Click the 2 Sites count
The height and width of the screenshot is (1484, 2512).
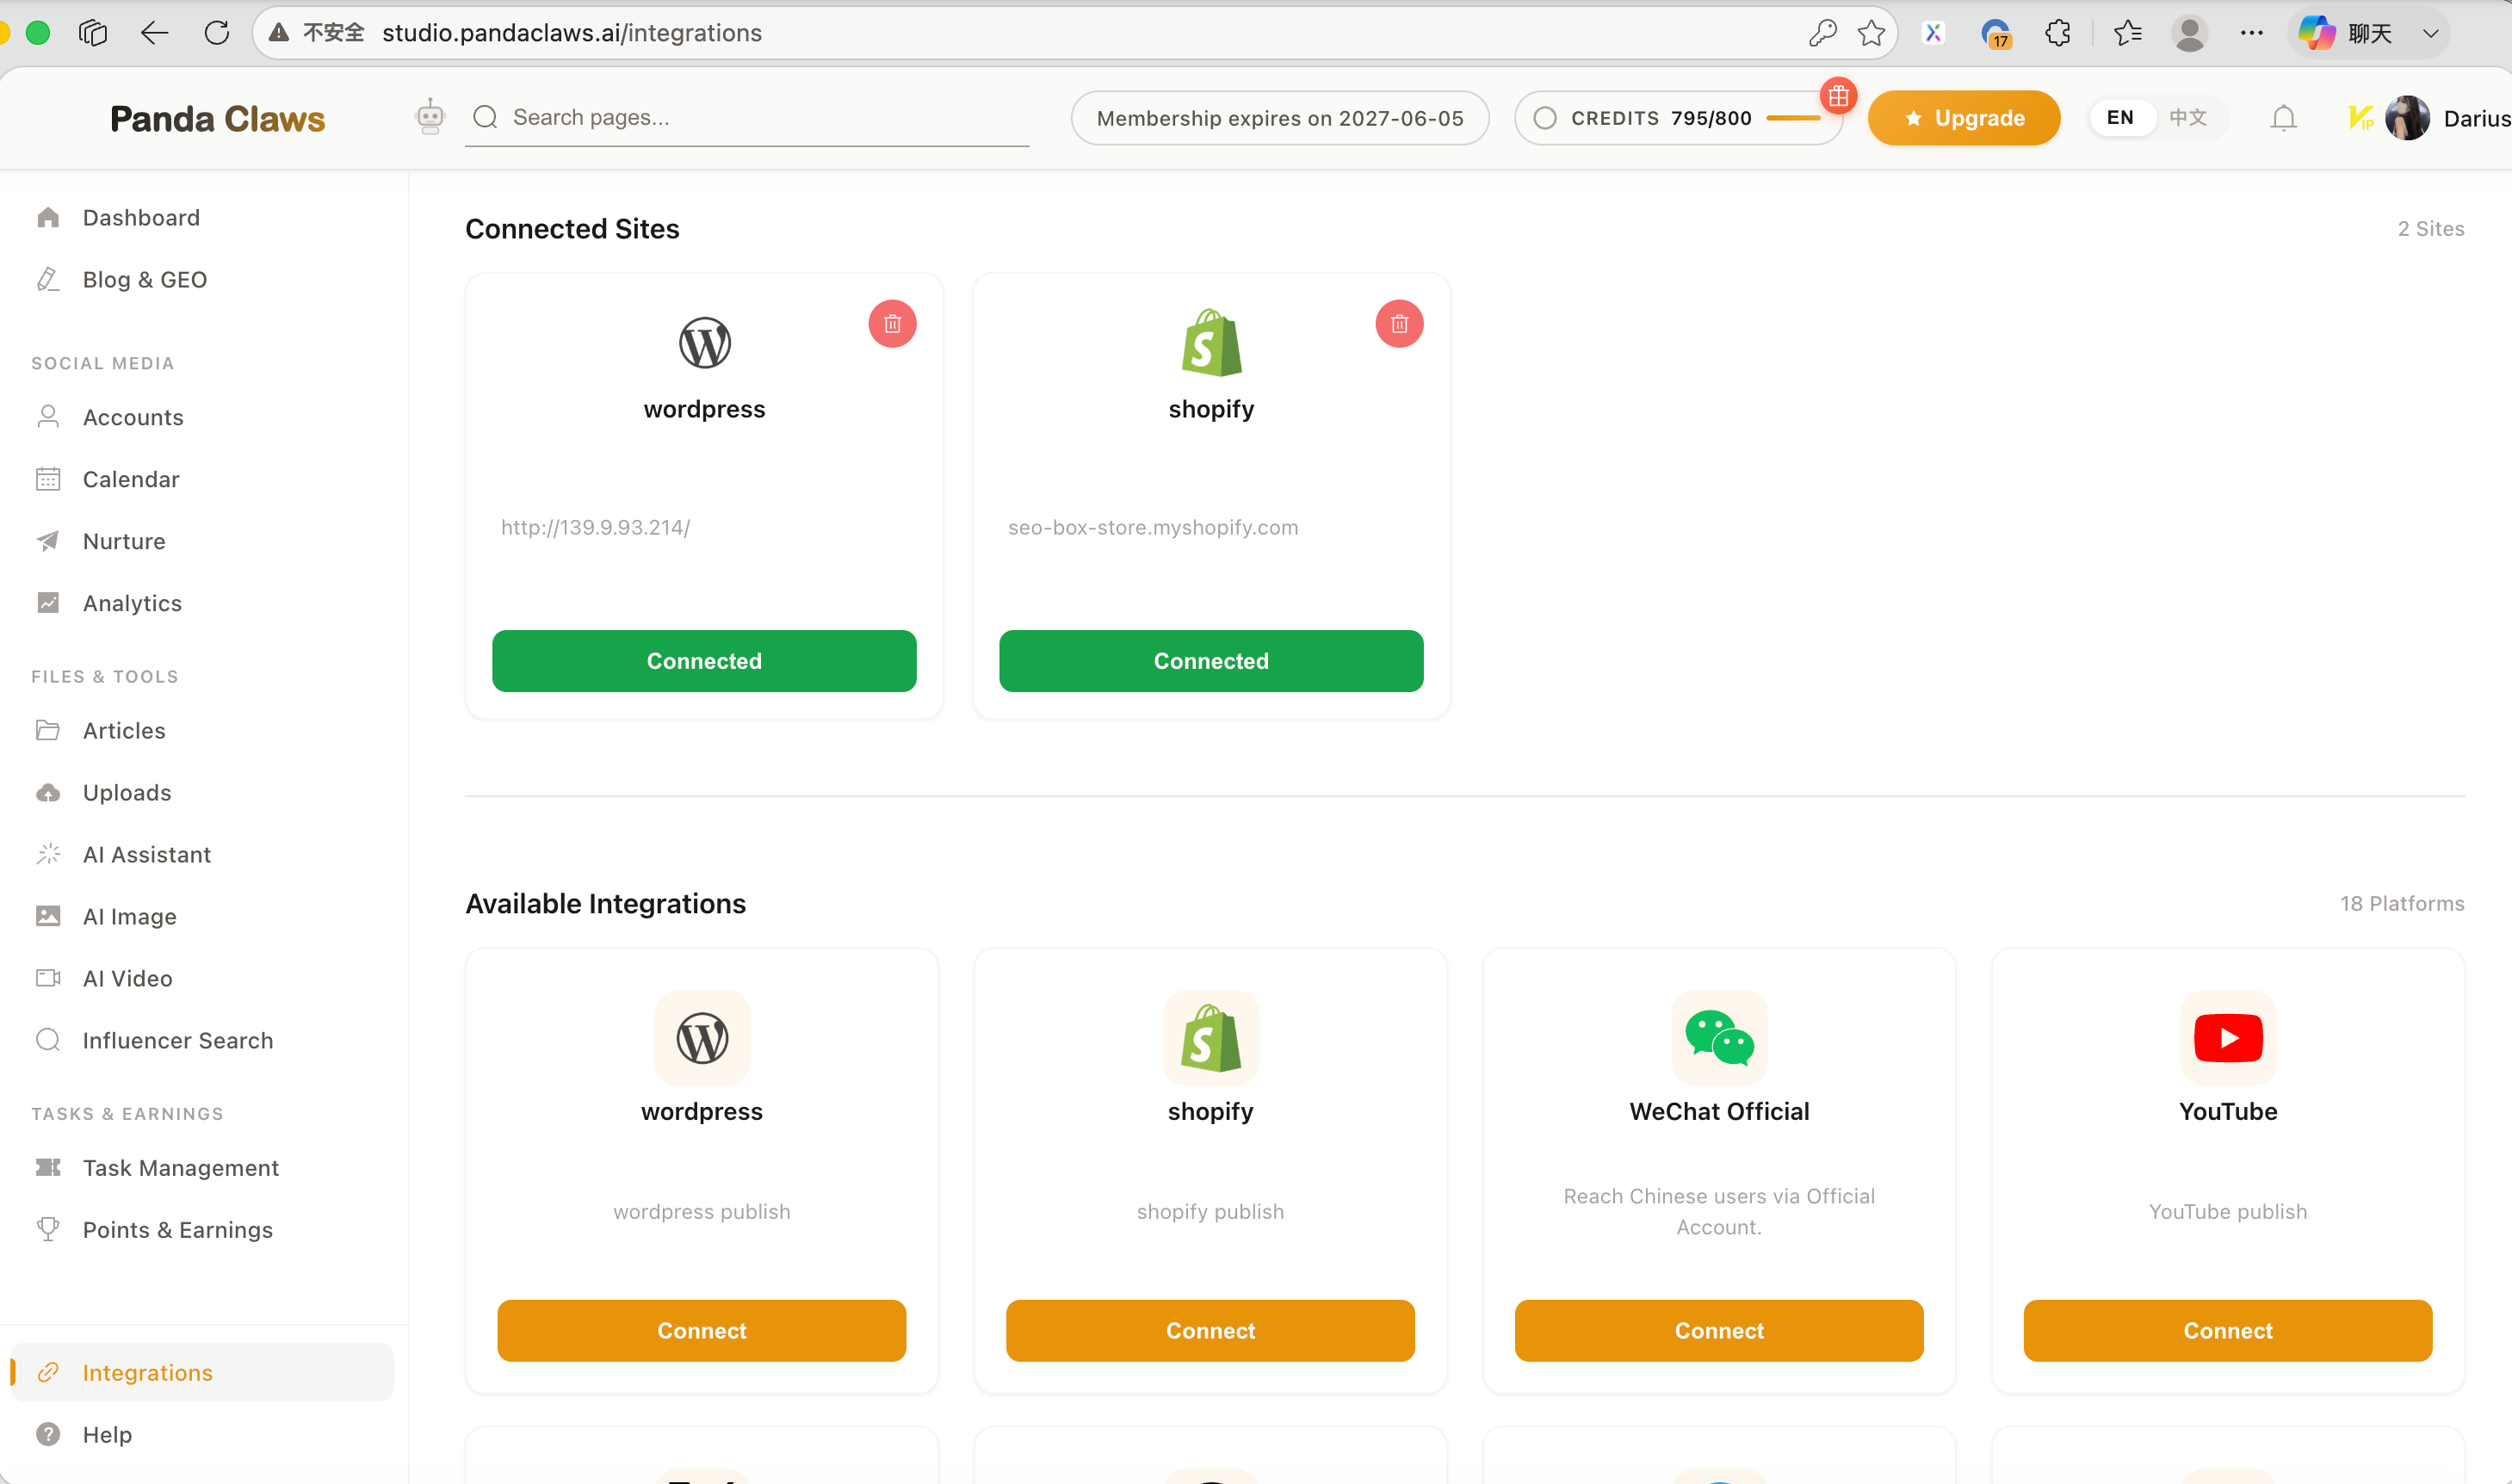[x=2431, y=228]
